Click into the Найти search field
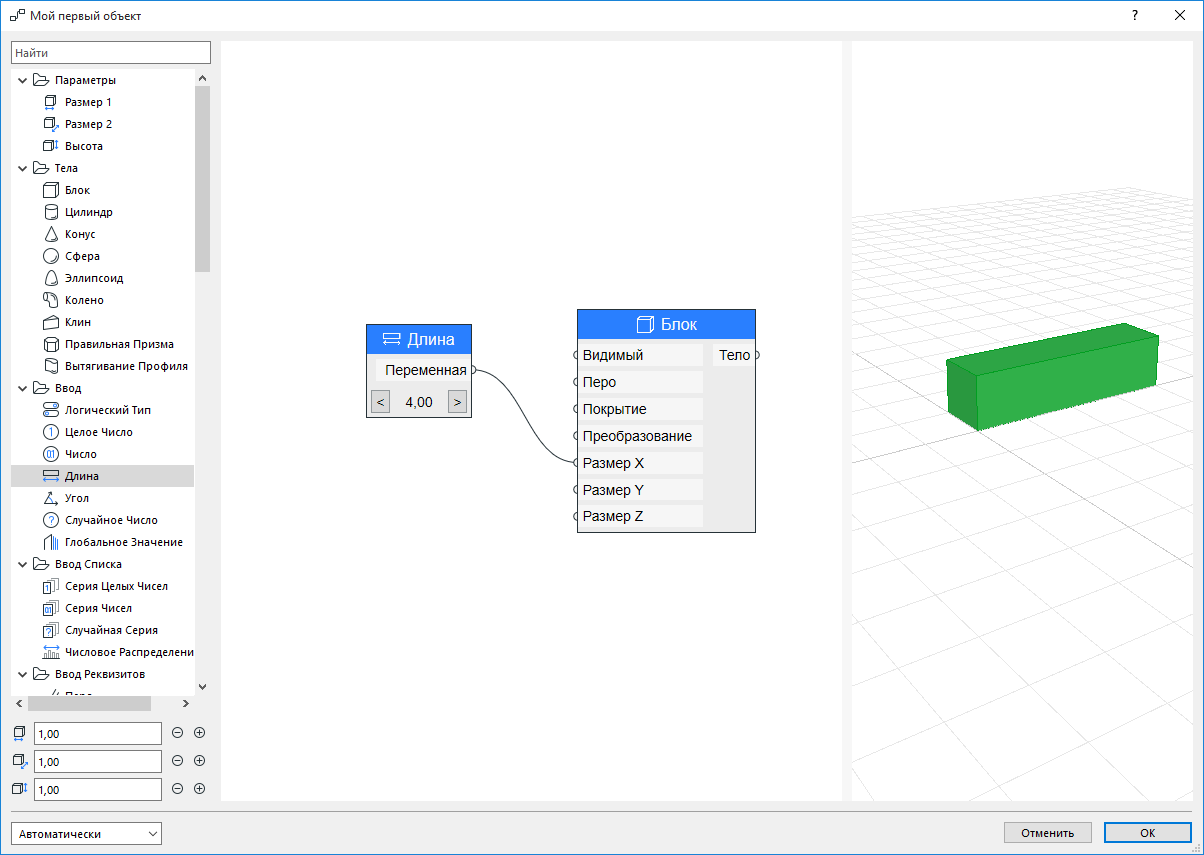The image size is (1204, 855). [111, 52]
